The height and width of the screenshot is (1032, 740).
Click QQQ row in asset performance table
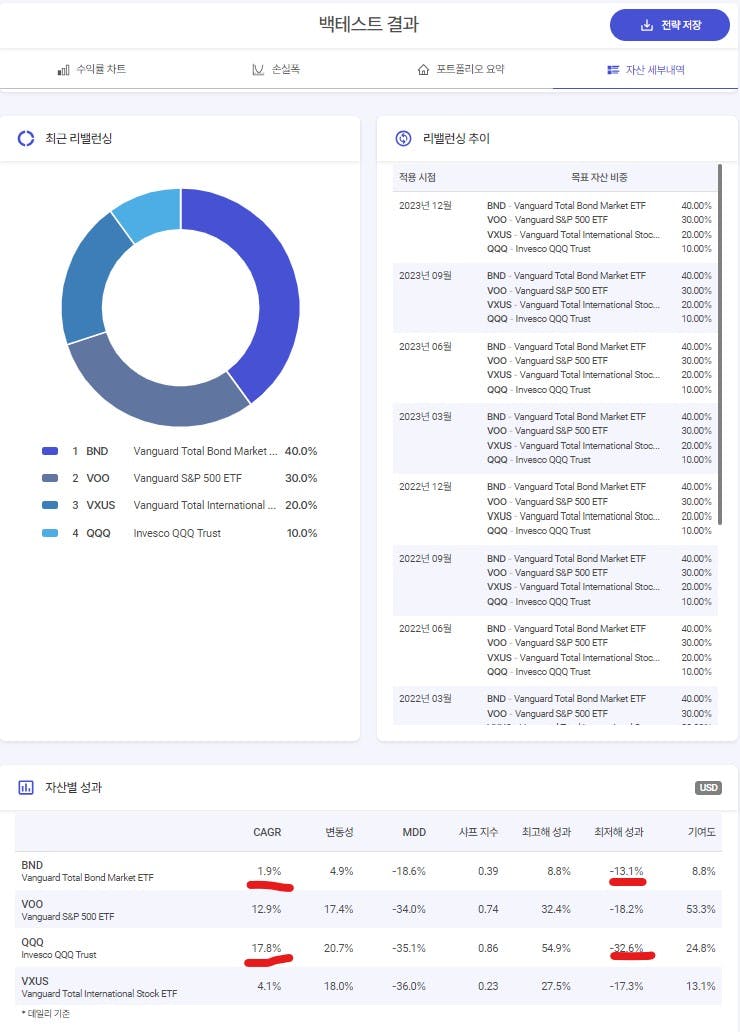[368, 948]
